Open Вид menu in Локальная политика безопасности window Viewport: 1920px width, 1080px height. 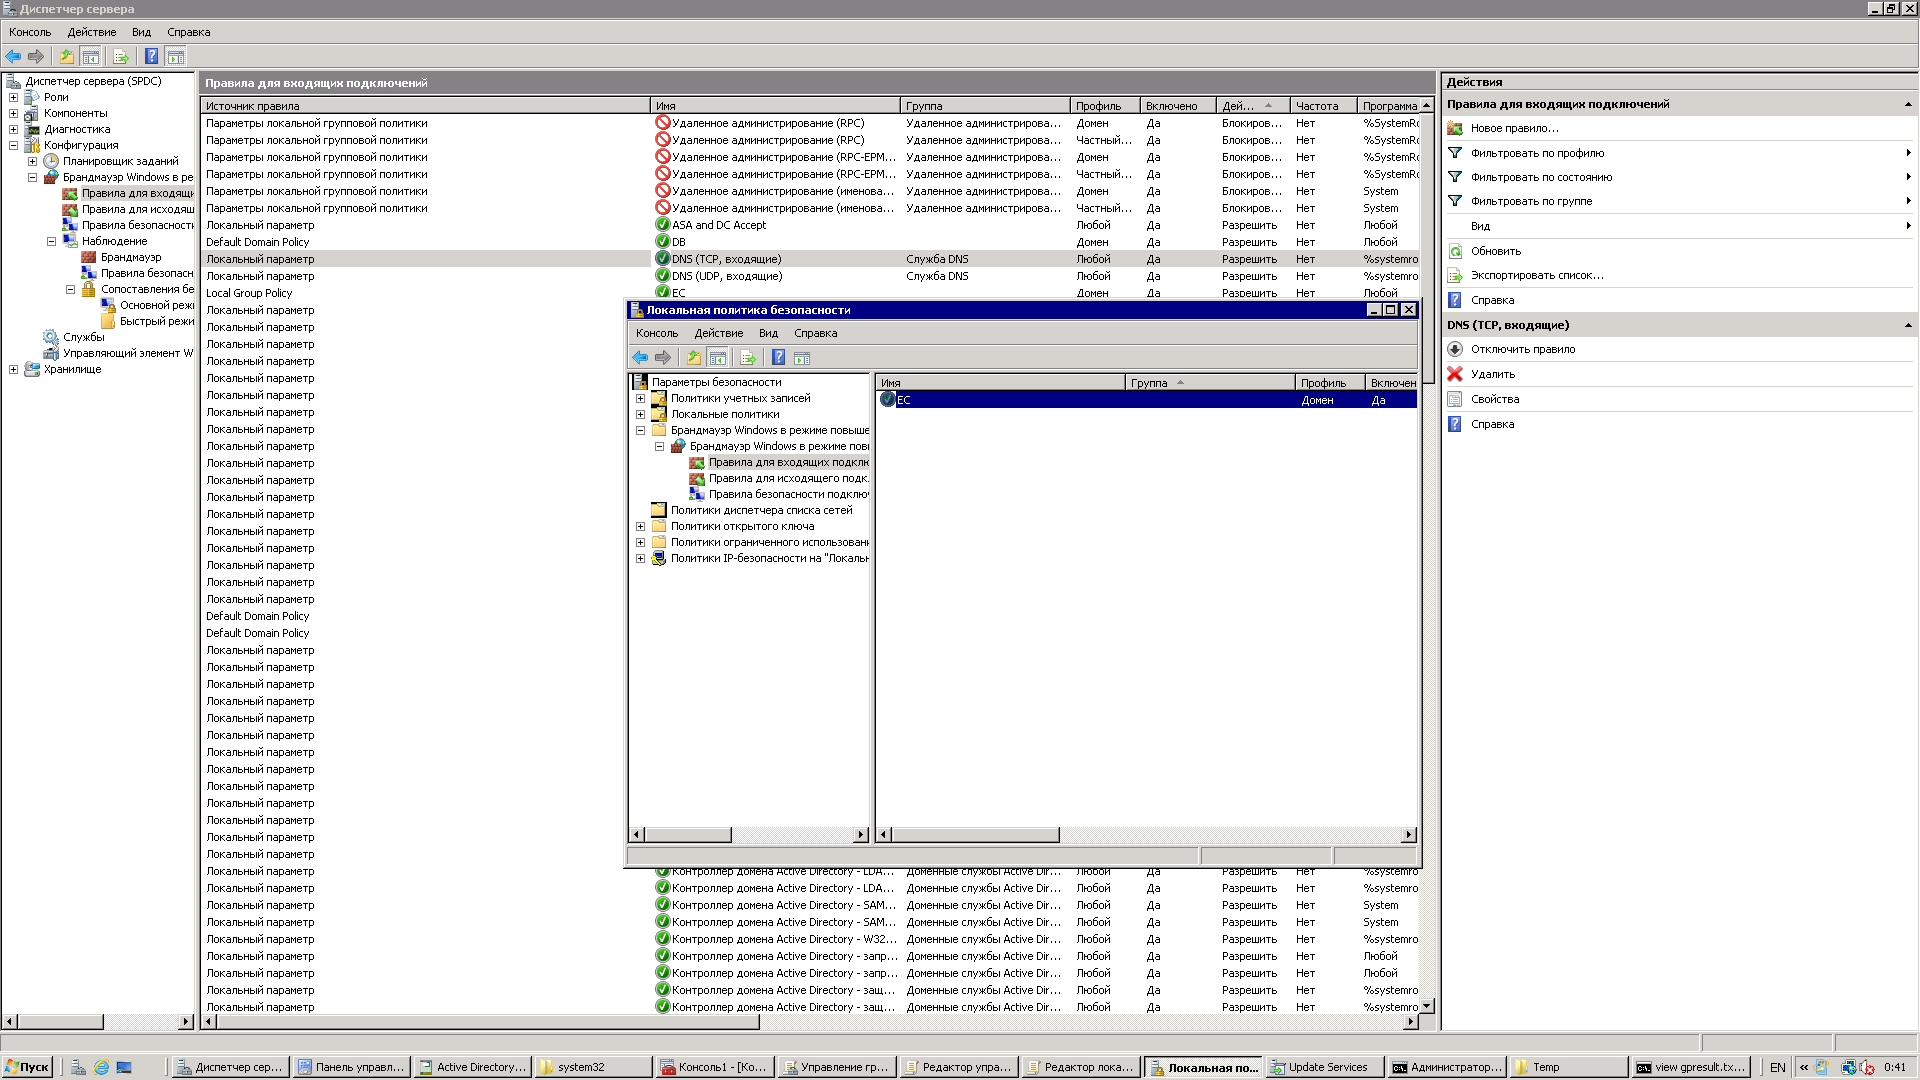coord(768,333)
